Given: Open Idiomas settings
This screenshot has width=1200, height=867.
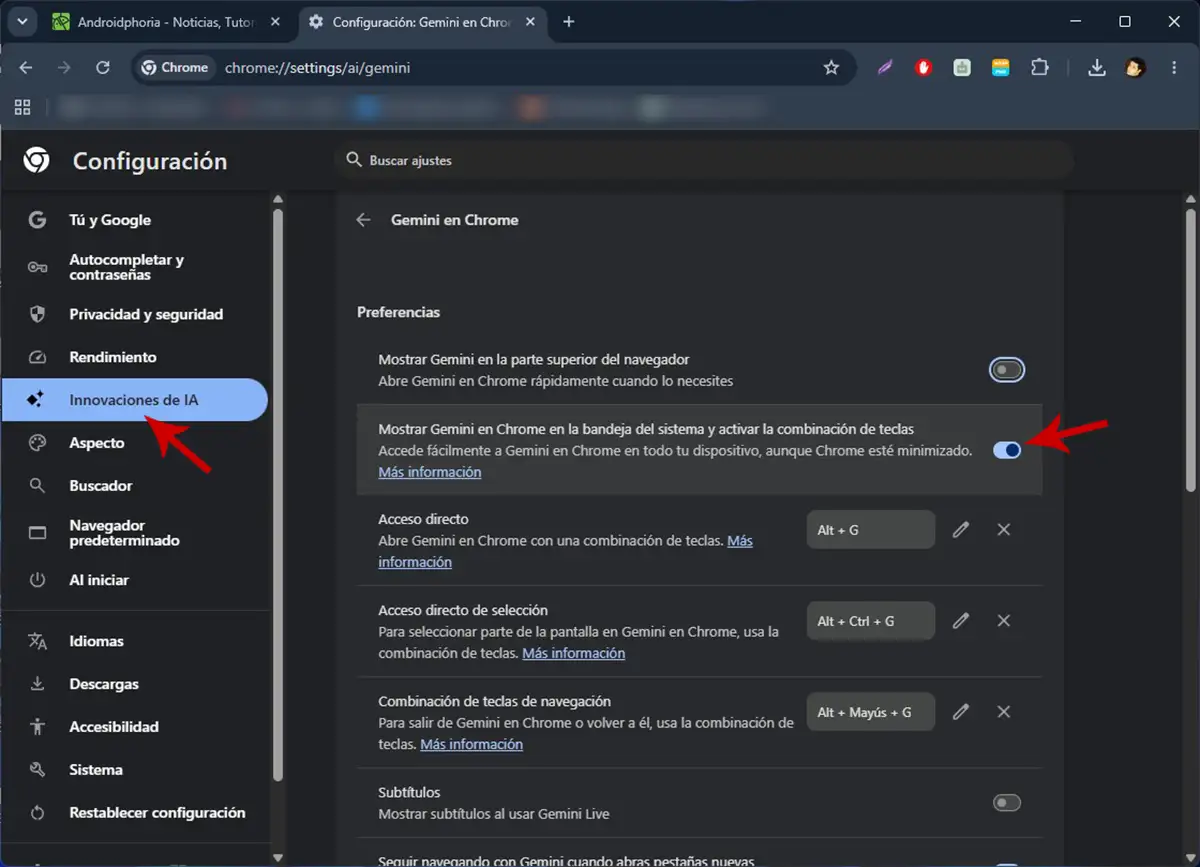Looking at the screenshot, I should tap(134, 641).
